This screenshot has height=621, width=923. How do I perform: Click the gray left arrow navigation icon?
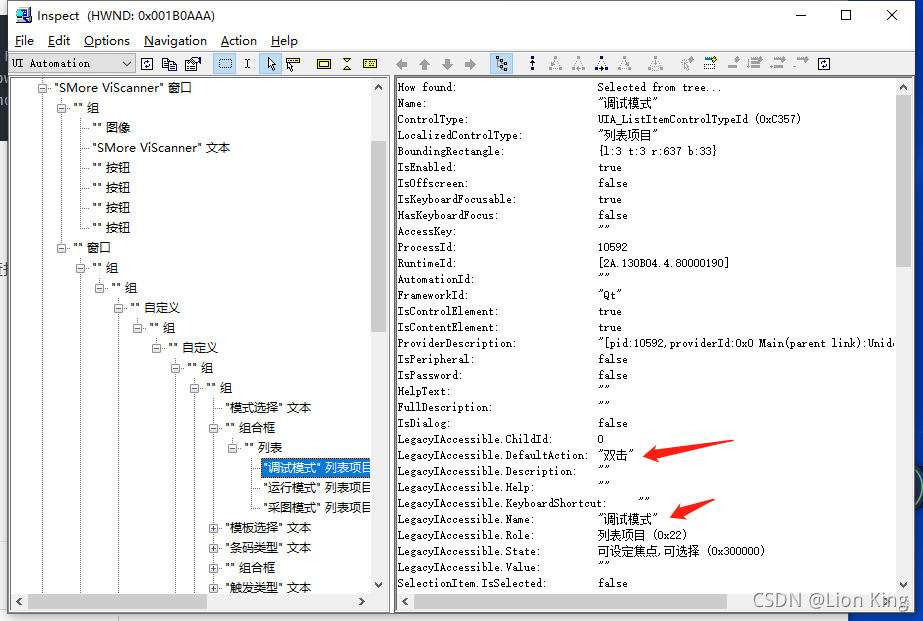(402, 64)
